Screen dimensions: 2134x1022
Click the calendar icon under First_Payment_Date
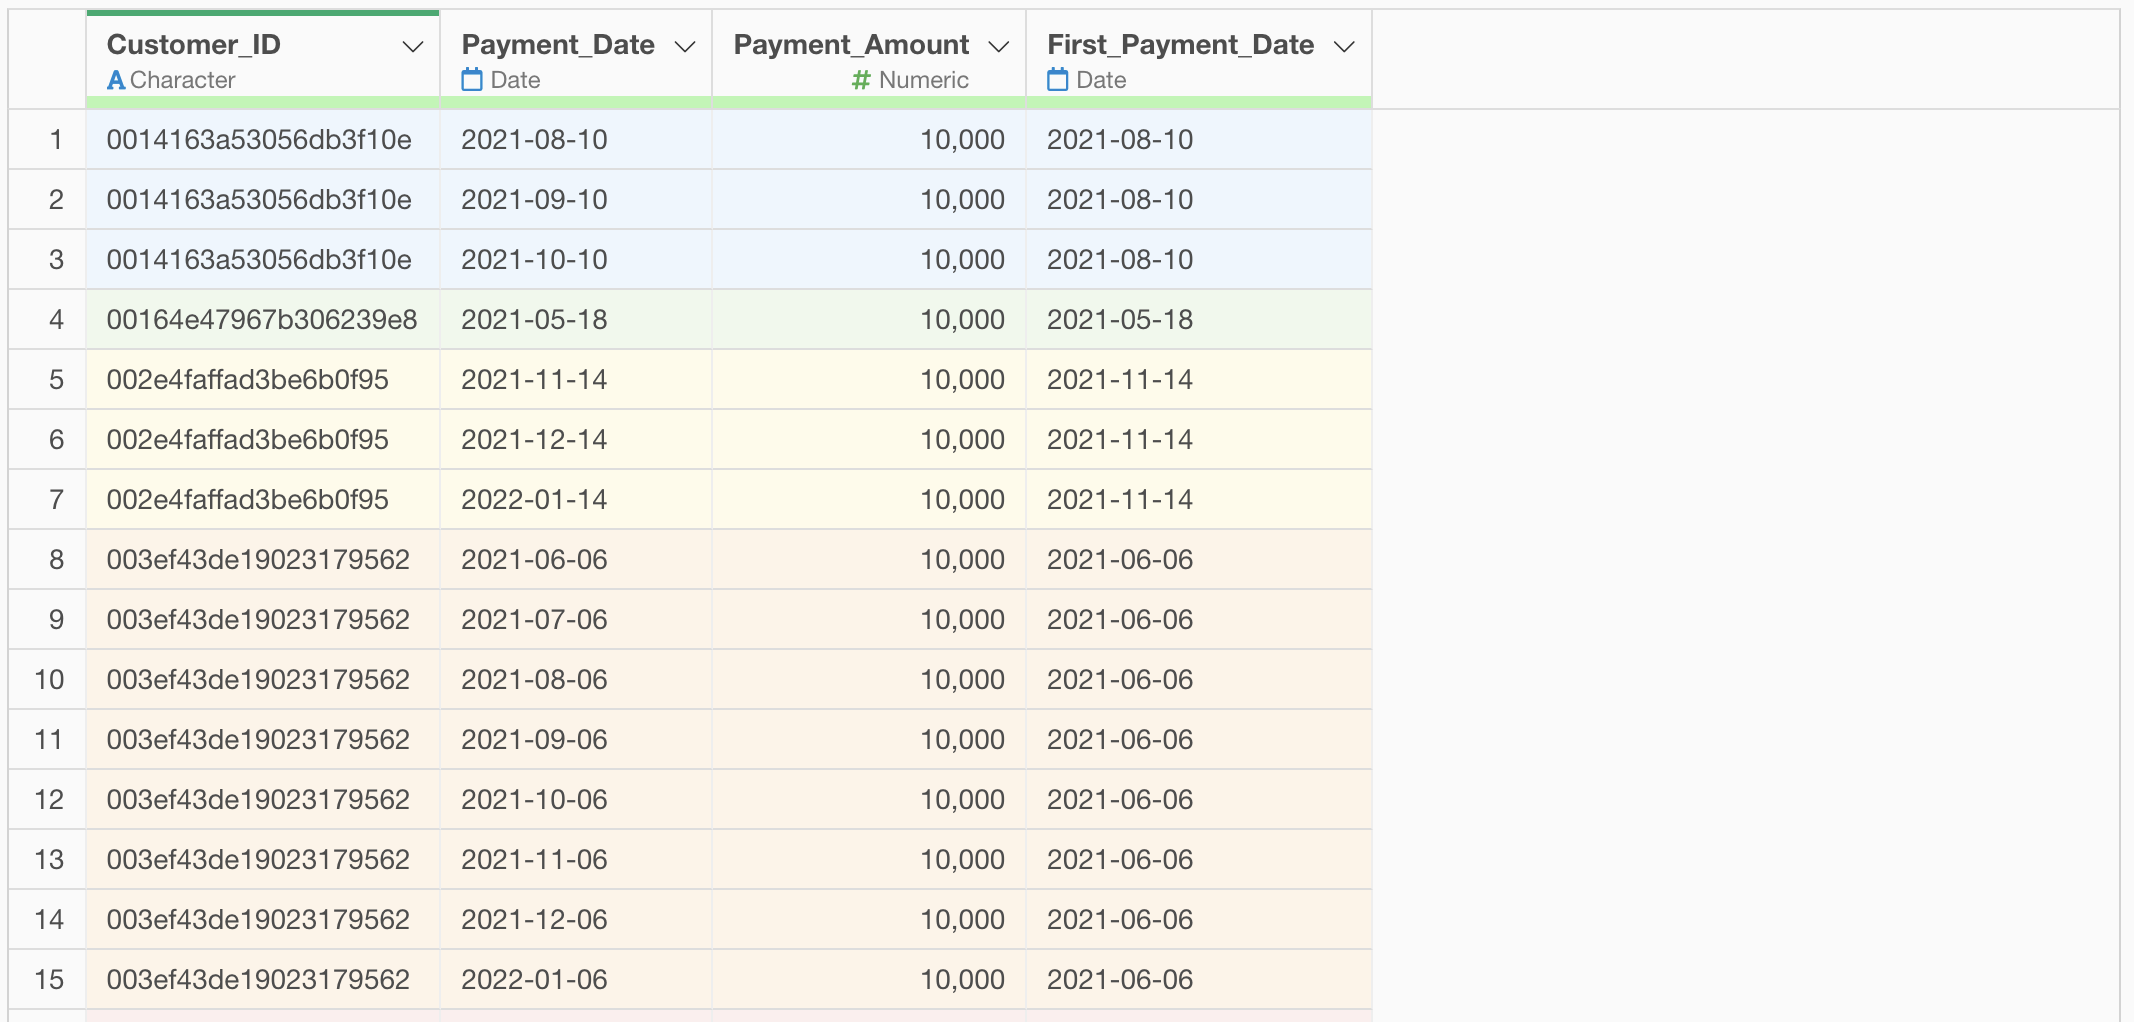(1058, 80)
